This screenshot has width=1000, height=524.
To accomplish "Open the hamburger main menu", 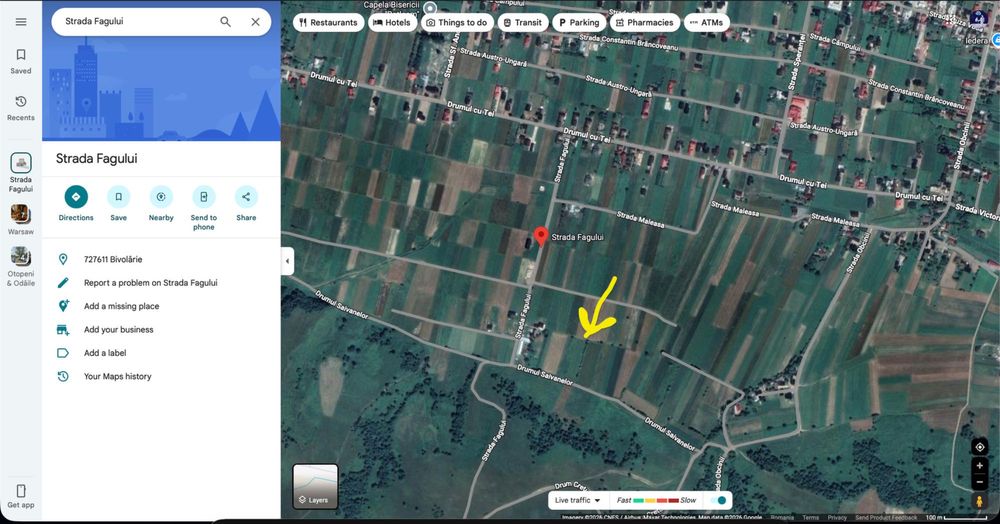I will click(21, 22).
